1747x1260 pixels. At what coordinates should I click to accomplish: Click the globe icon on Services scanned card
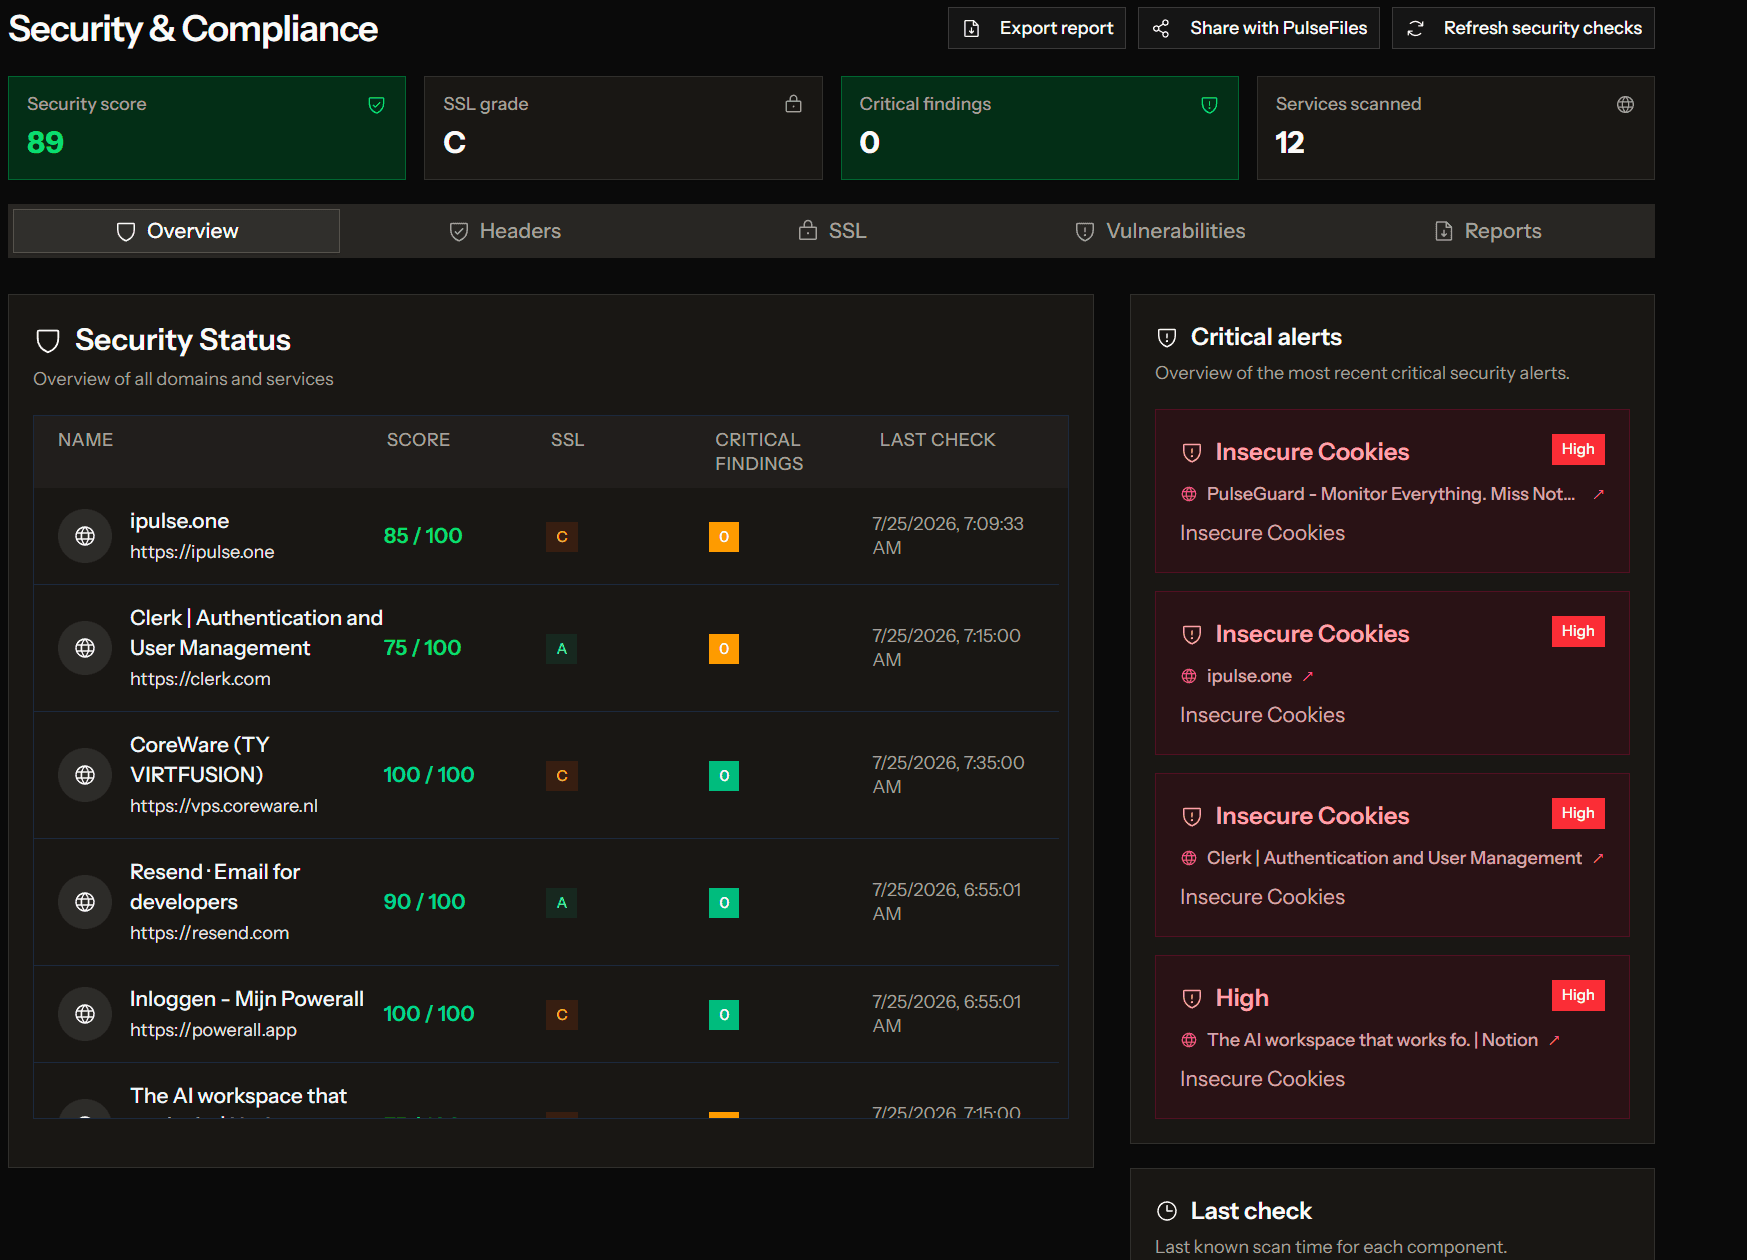1626,104
